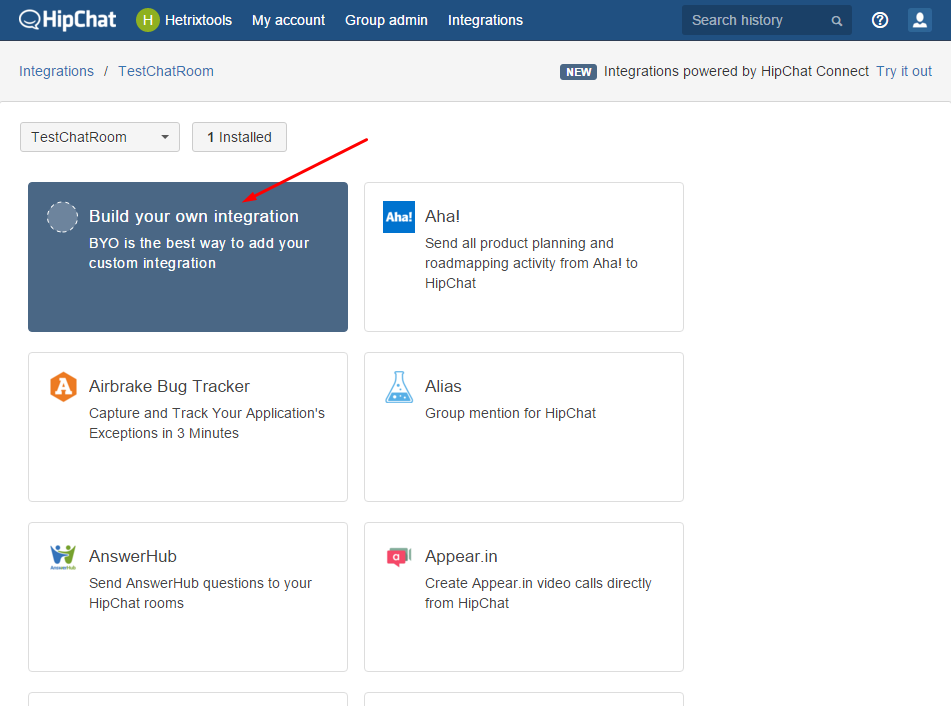951x706 pixels.
Task: Open the TestChatRoom room dropdown
Action: pyautogui.click(x=100, y=137)
